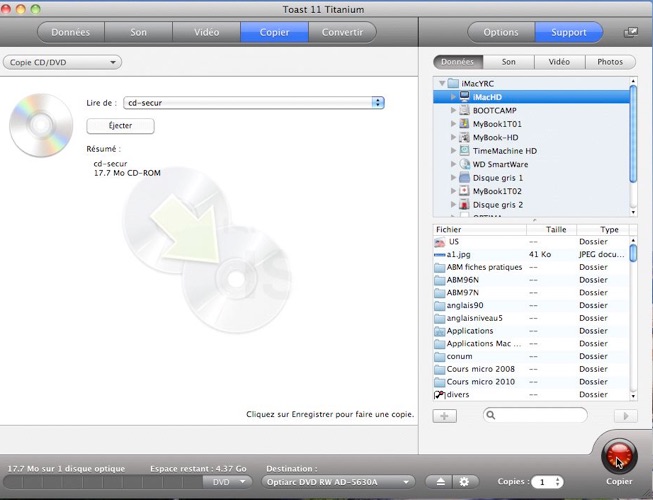Click the iMacYRC folder icon
The width and height of the screenshot is (653, 500).
tap(453, 83)
